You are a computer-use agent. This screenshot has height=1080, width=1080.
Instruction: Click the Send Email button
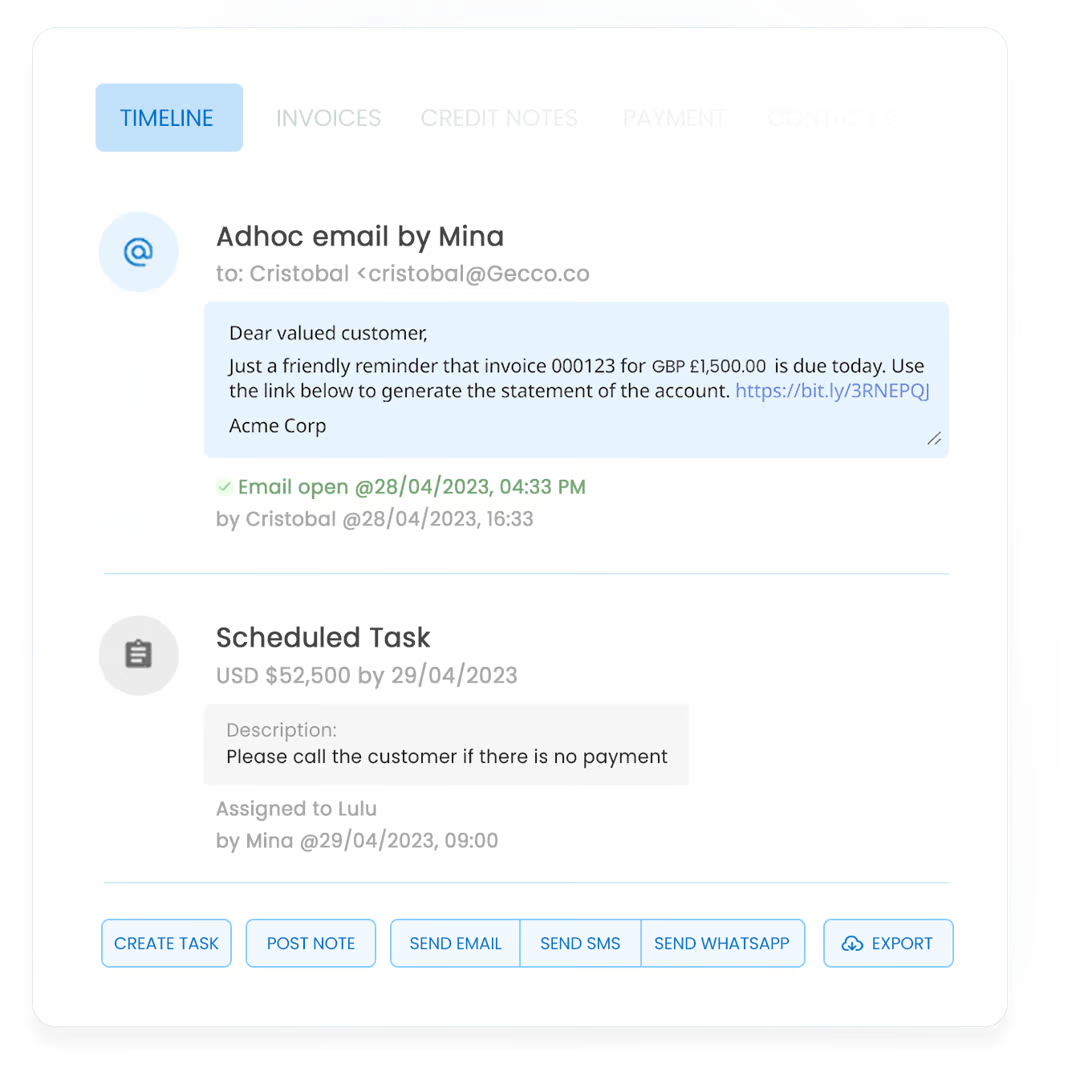455,943
